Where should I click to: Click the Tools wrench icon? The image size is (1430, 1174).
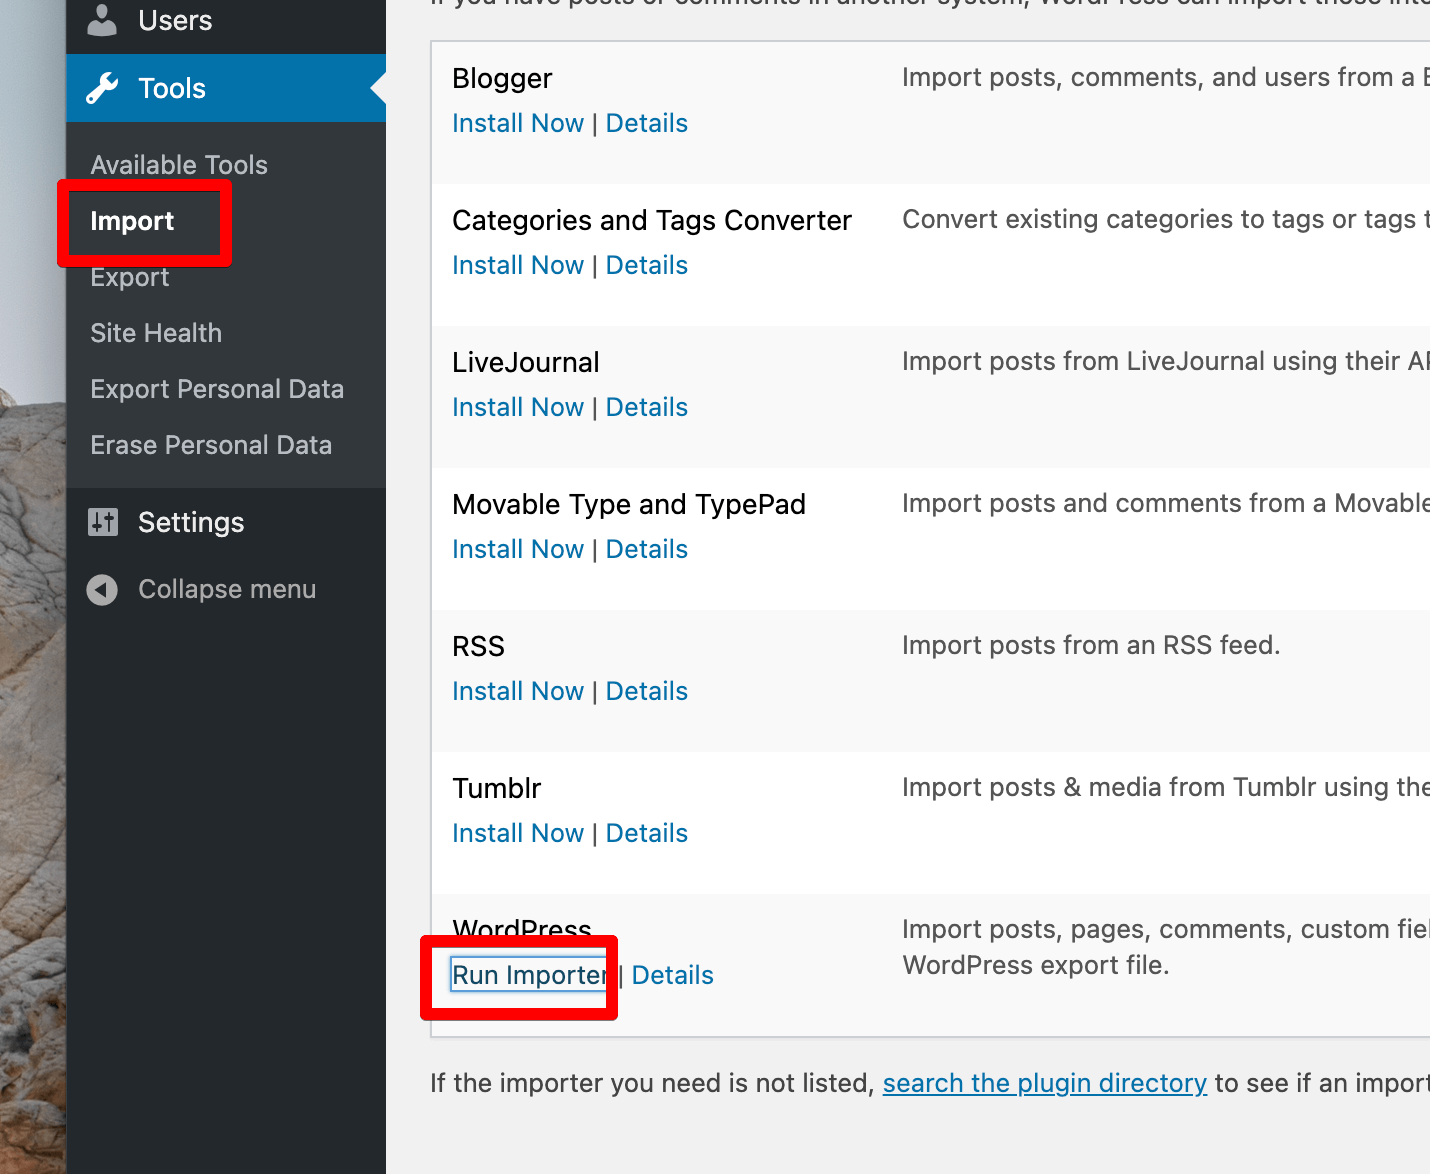[102, 88]
